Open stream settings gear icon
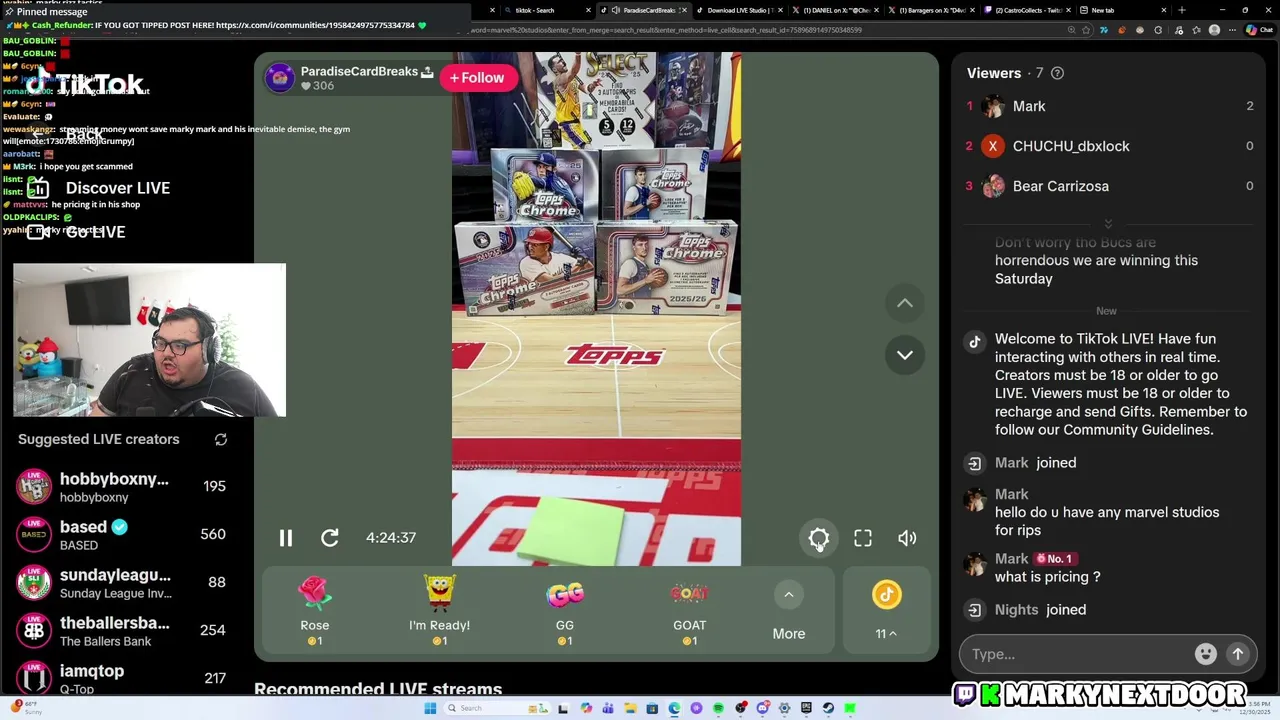Image resolution: width=1280 pixels, height=720 pixels. point(819,538)
